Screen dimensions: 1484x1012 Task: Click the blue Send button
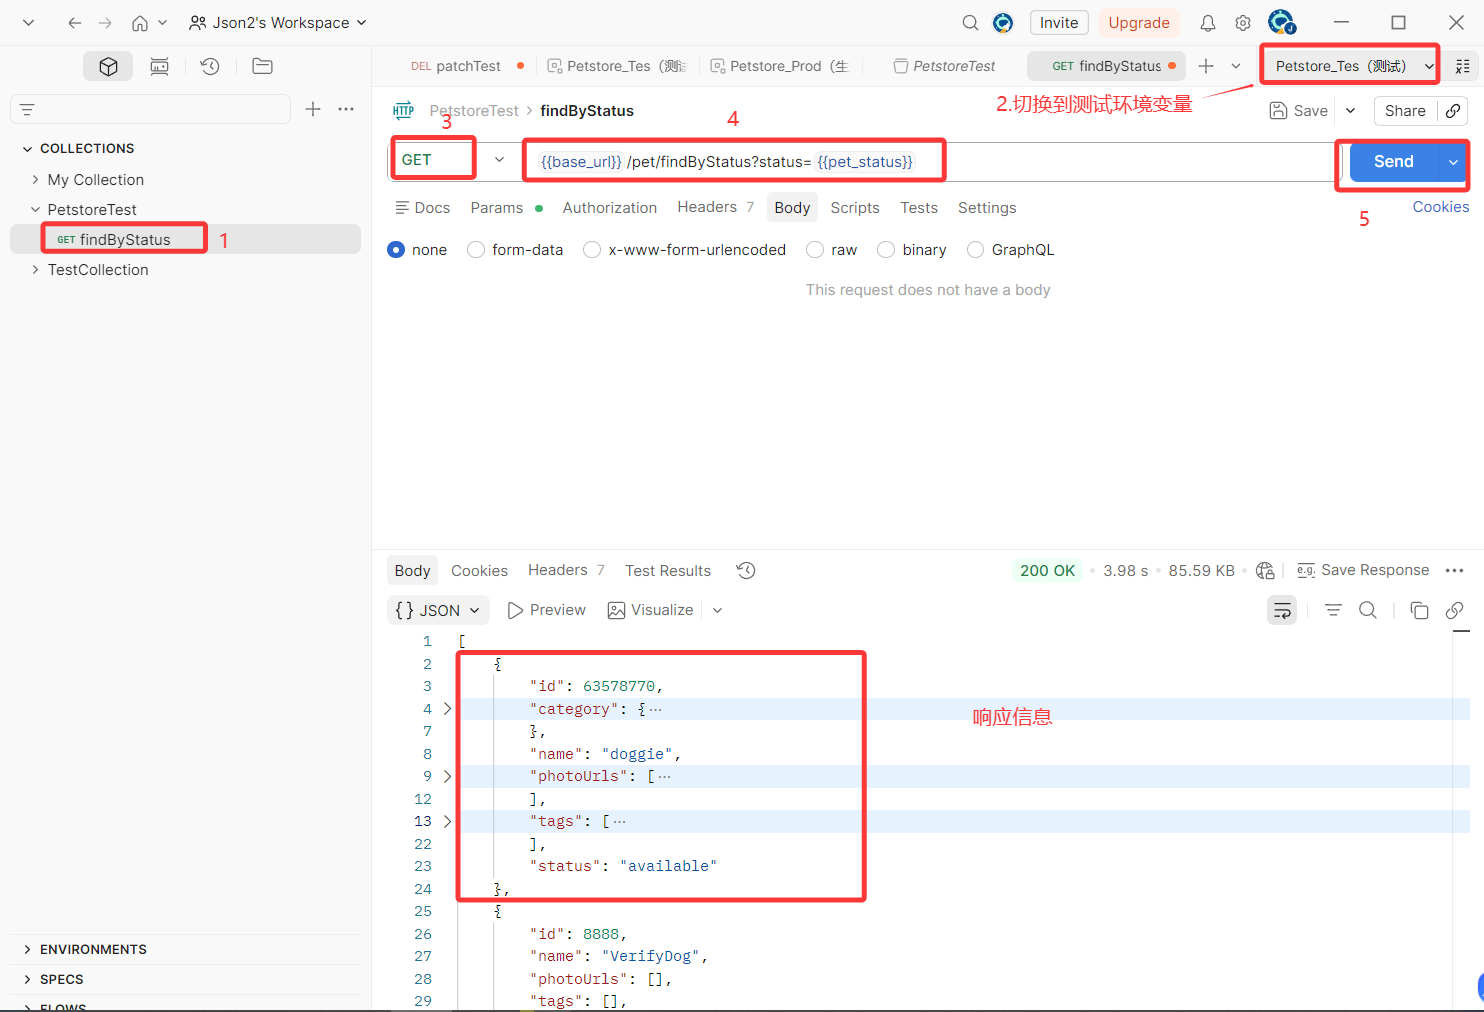[1393, 162]
